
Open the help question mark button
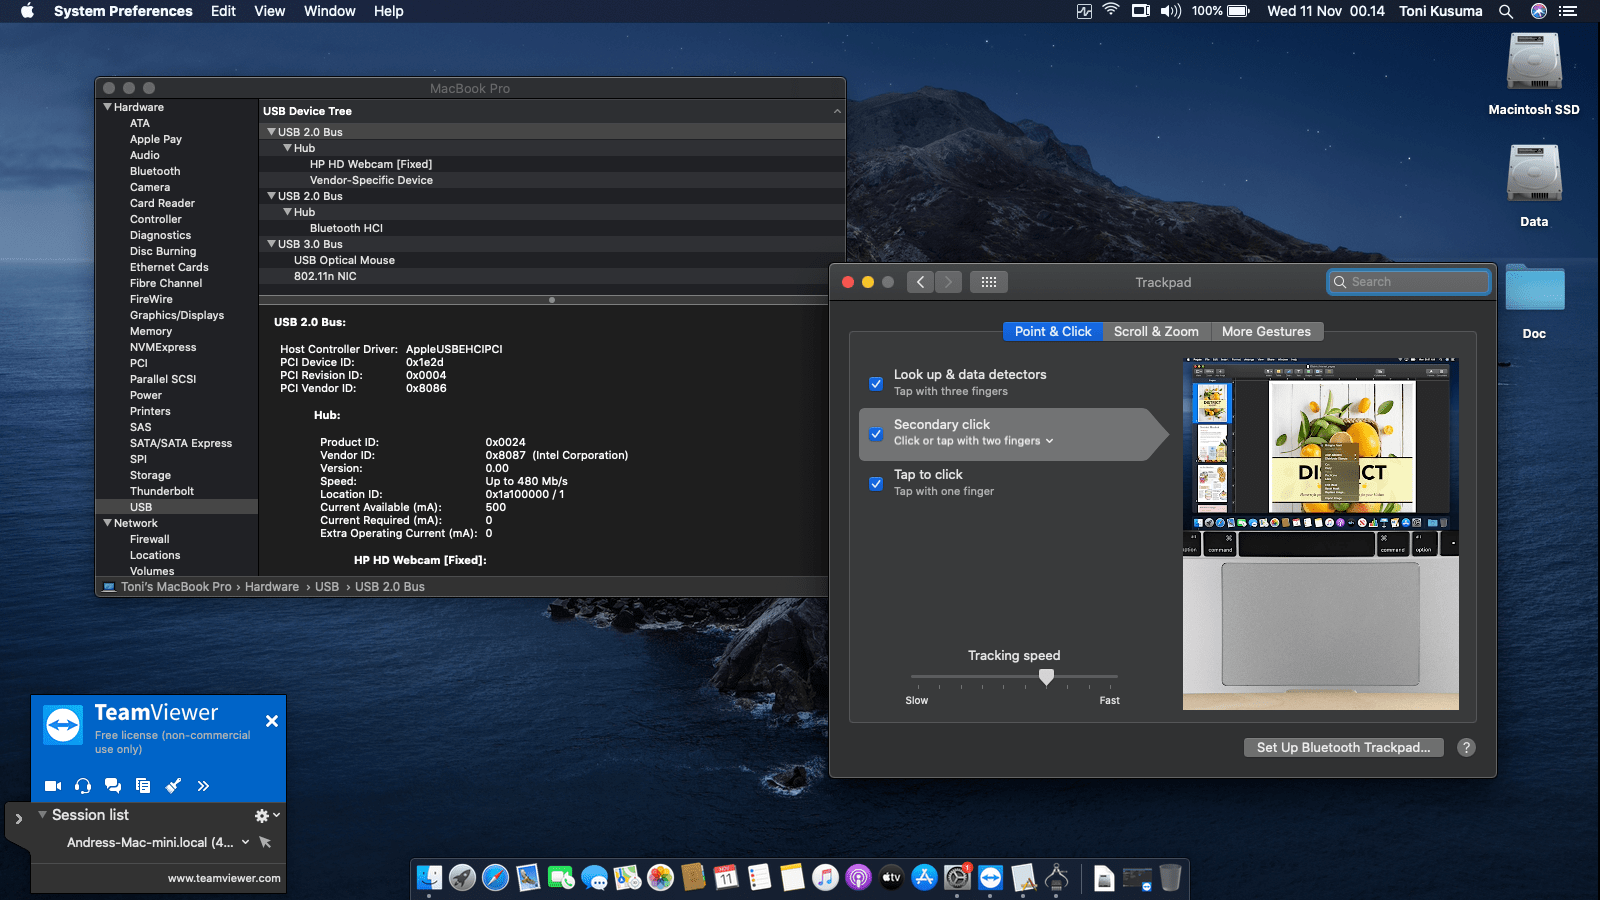[x=1466, y=747]
